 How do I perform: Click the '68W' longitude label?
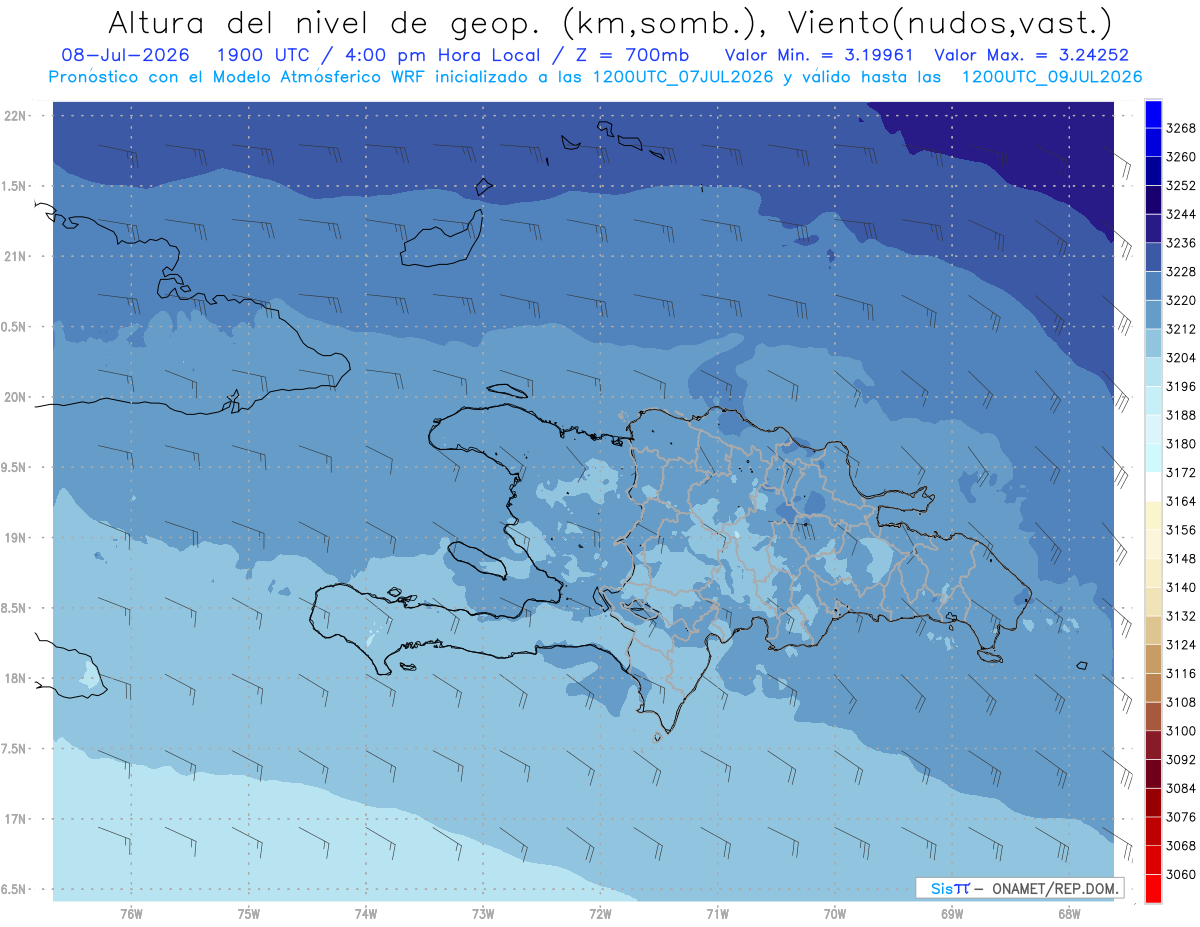[x=1069, y=912]
